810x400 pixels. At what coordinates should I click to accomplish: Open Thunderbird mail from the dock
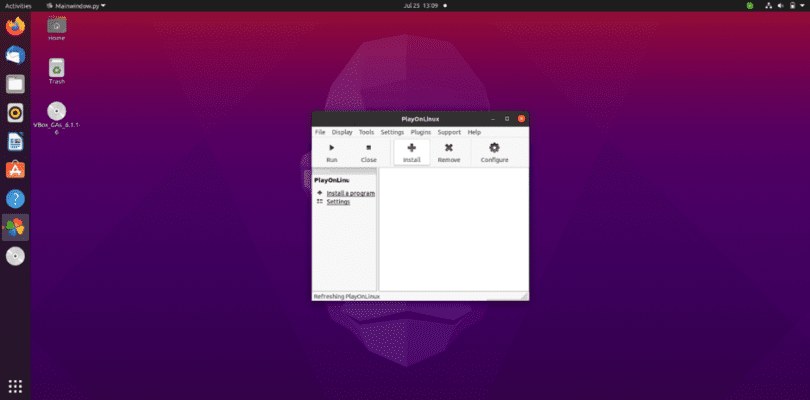point(15,55)
